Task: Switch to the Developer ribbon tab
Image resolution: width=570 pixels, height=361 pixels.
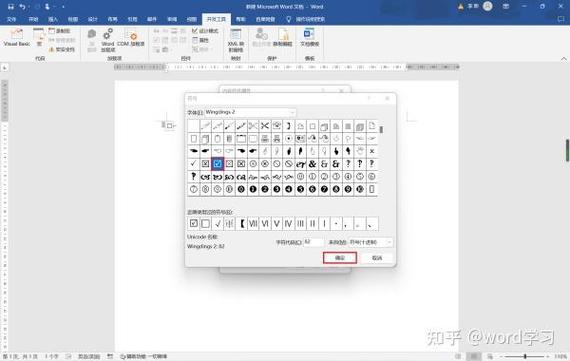Action: (x=216, y=19)
